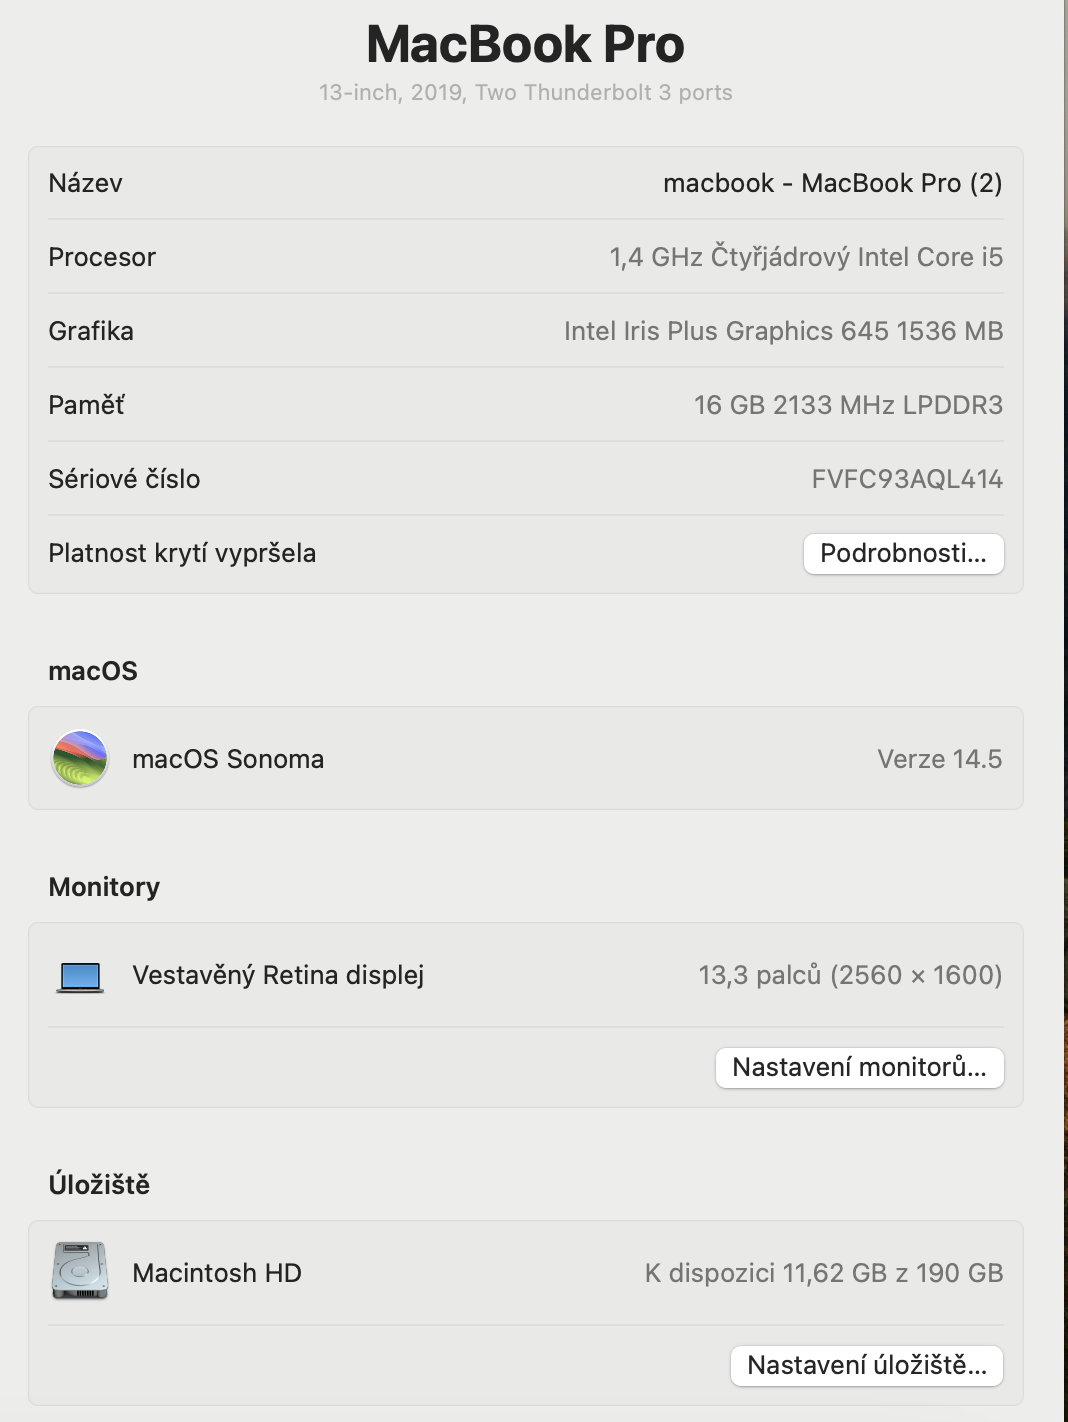Click the processor value 1,4 GHz Intel Core i5

pyautogui.click(x=806, y=257)
